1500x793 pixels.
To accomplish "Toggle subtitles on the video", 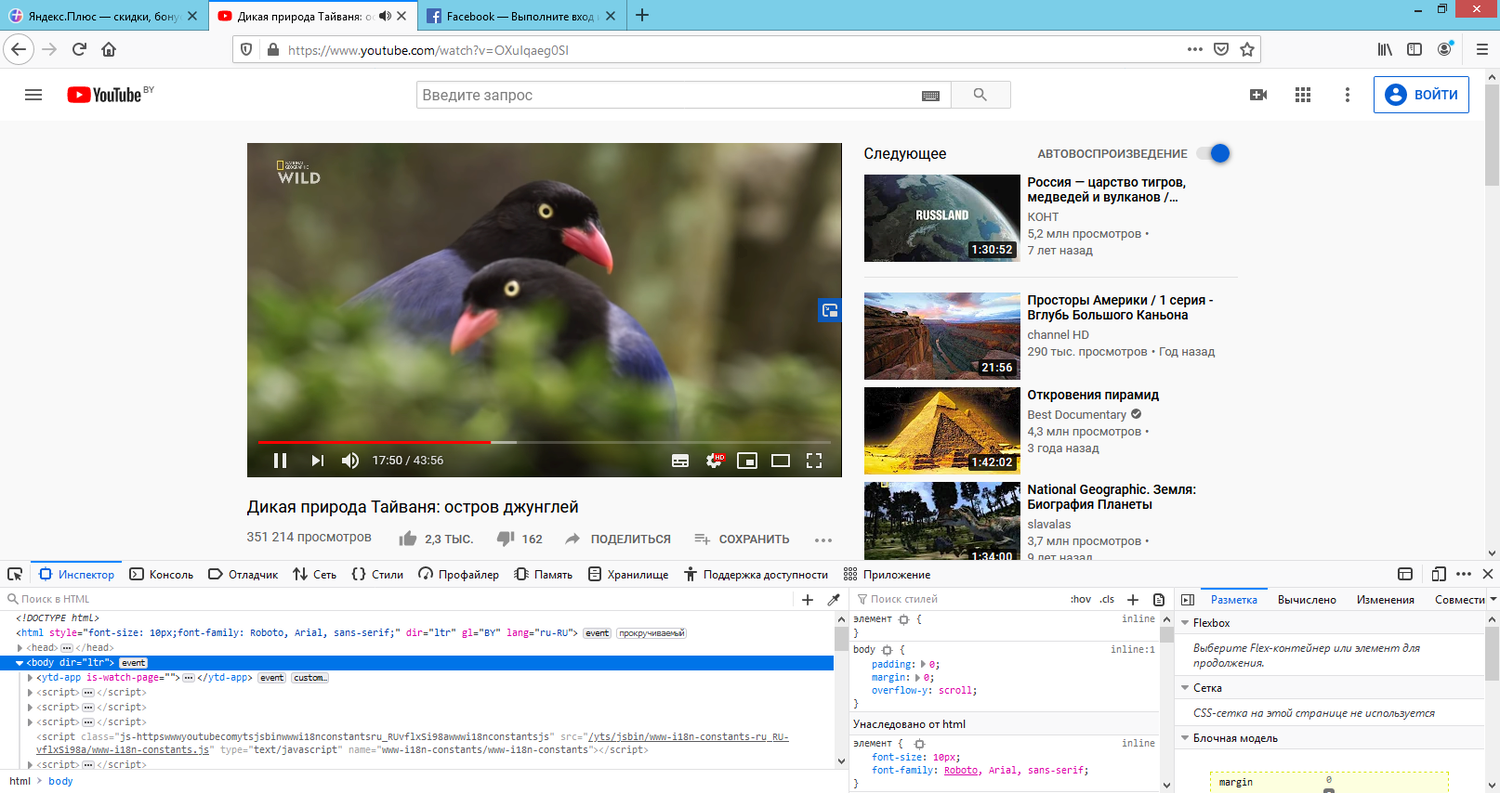I will (x=680, y=461).
